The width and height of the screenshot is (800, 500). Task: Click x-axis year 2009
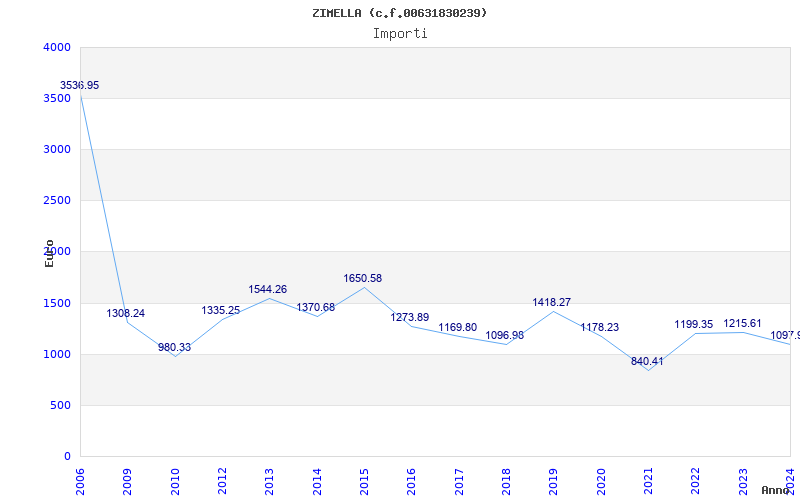pyautogui.click(x=127, y=482)
